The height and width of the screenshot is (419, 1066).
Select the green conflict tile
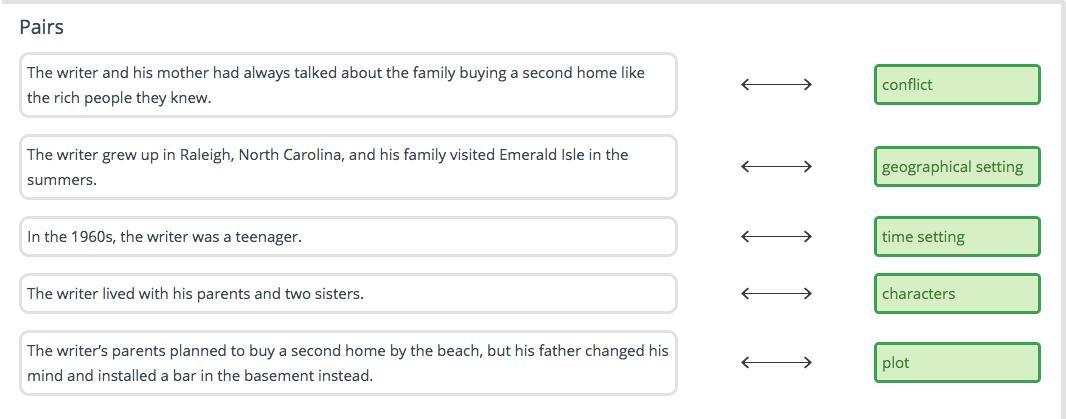[956, 85]
